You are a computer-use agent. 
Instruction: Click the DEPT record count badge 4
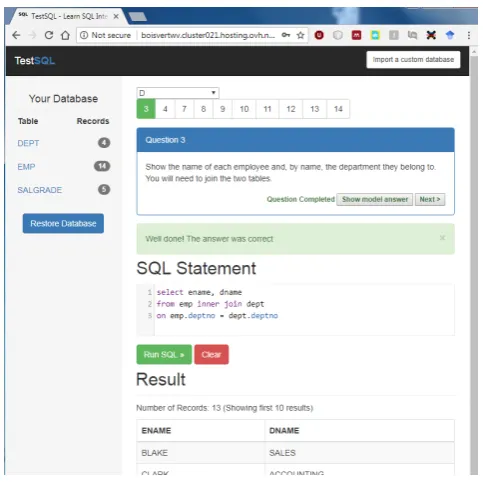click(x=104, y=143)
